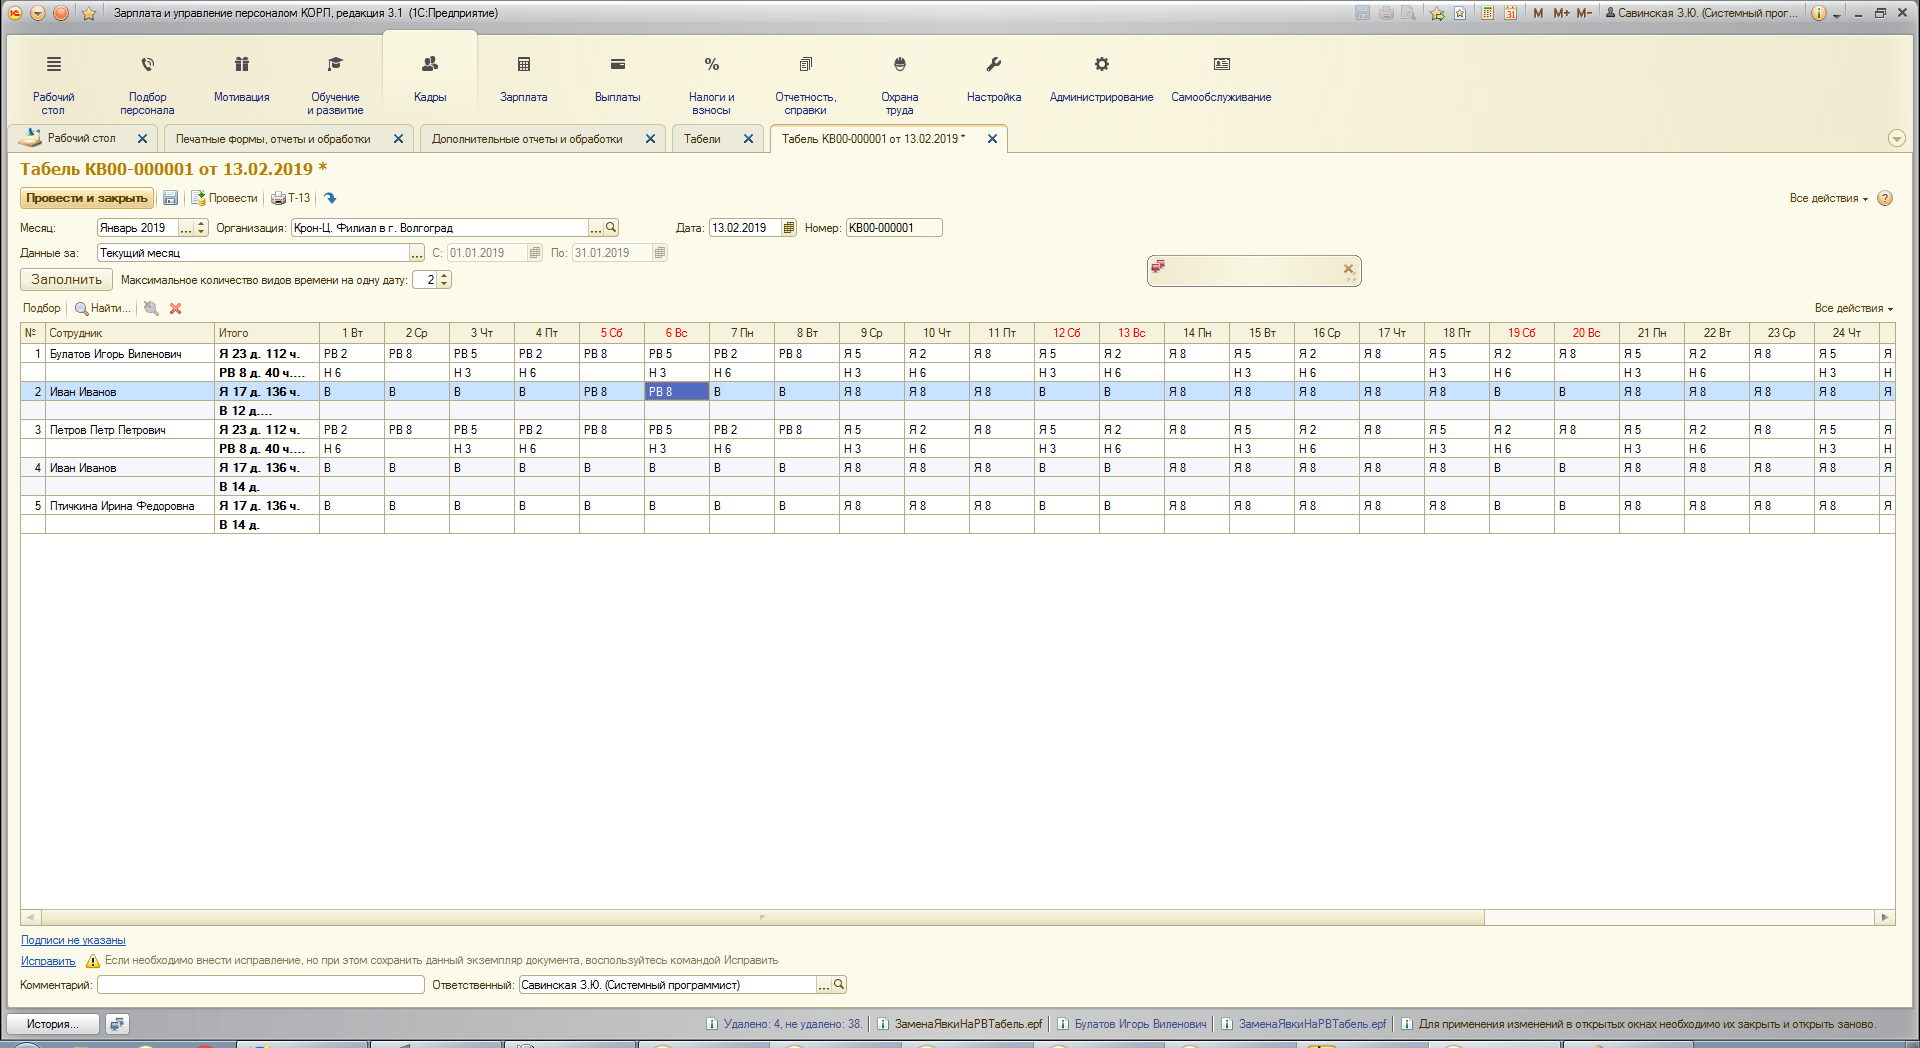Screen dimensions: 1920x1048
Task: Dismiss the small popup notification with X
Action: click(x=1348, y=268)
